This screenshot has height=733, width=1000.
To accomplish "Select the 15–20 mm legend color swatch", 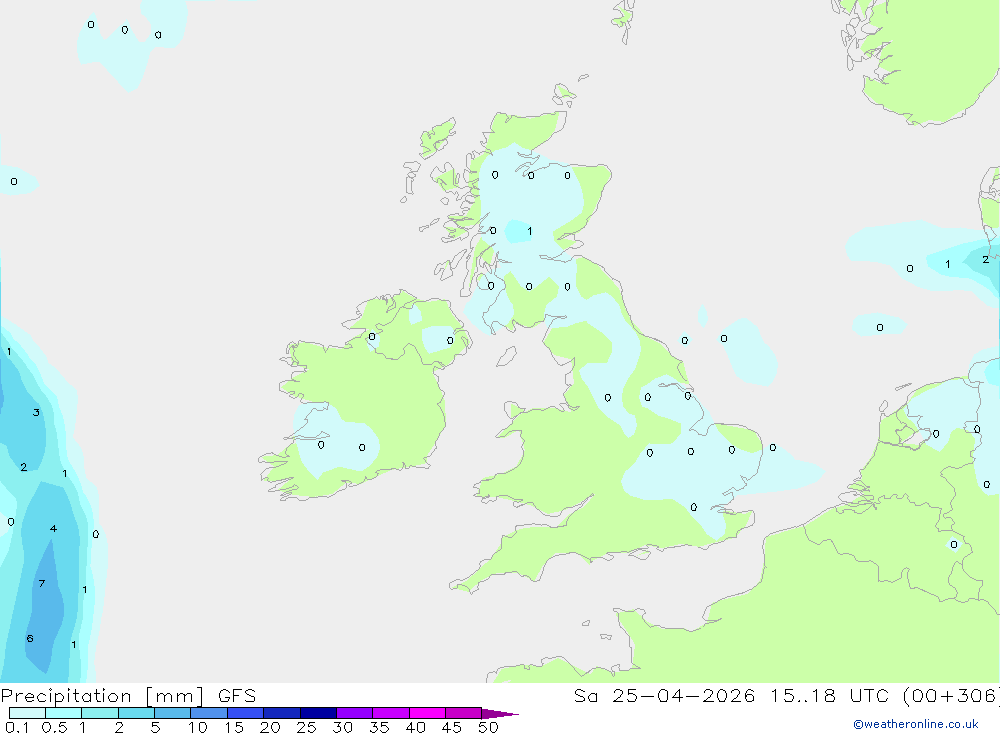I will [x=246, y=713].
